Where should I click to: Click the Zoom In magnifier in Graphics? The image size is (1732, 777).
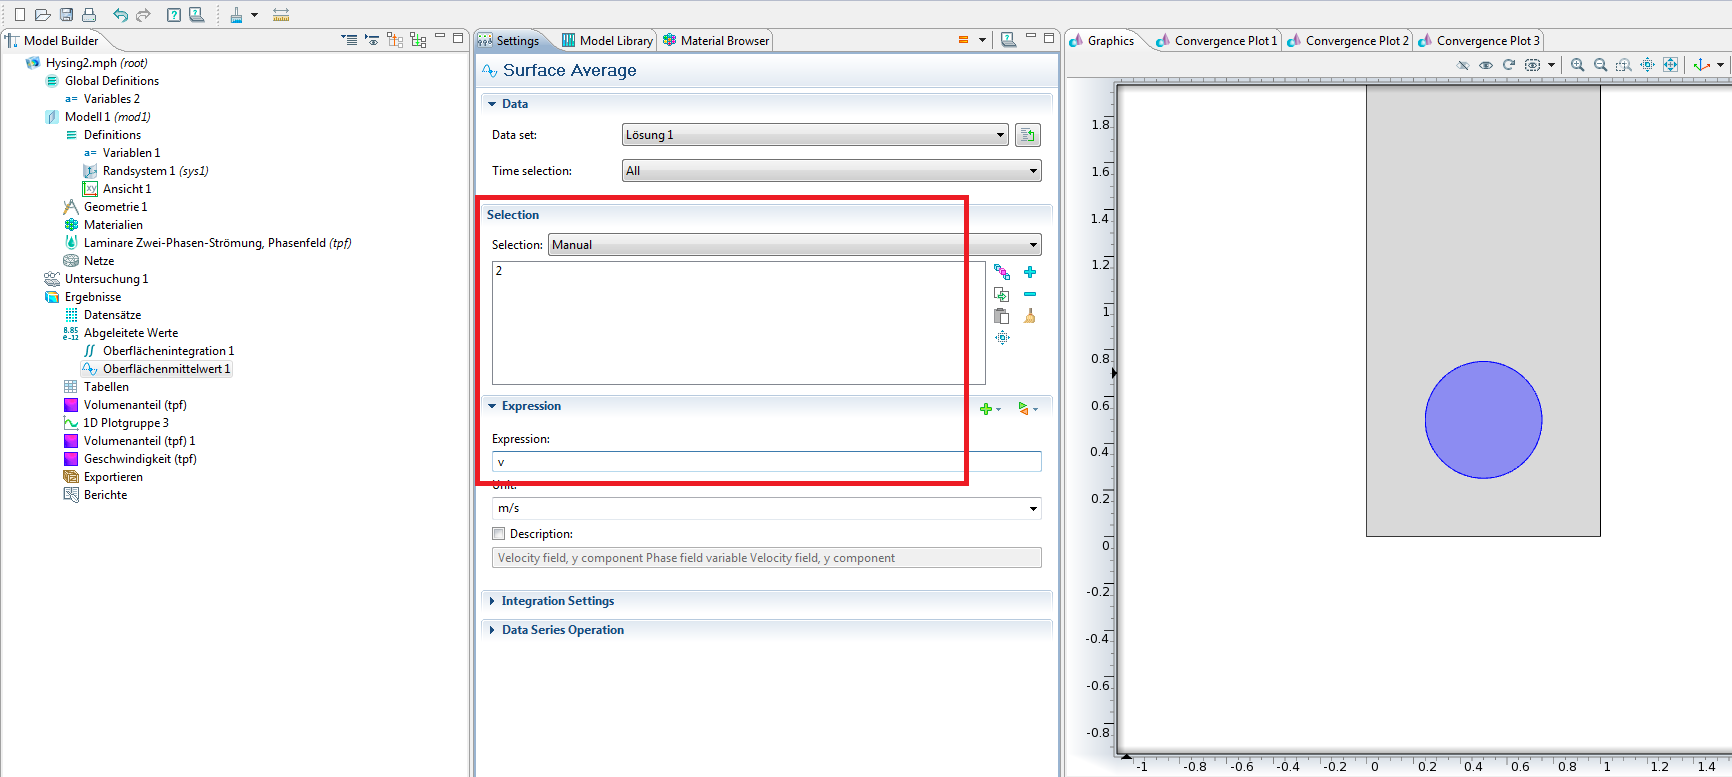coord(1577,65)
